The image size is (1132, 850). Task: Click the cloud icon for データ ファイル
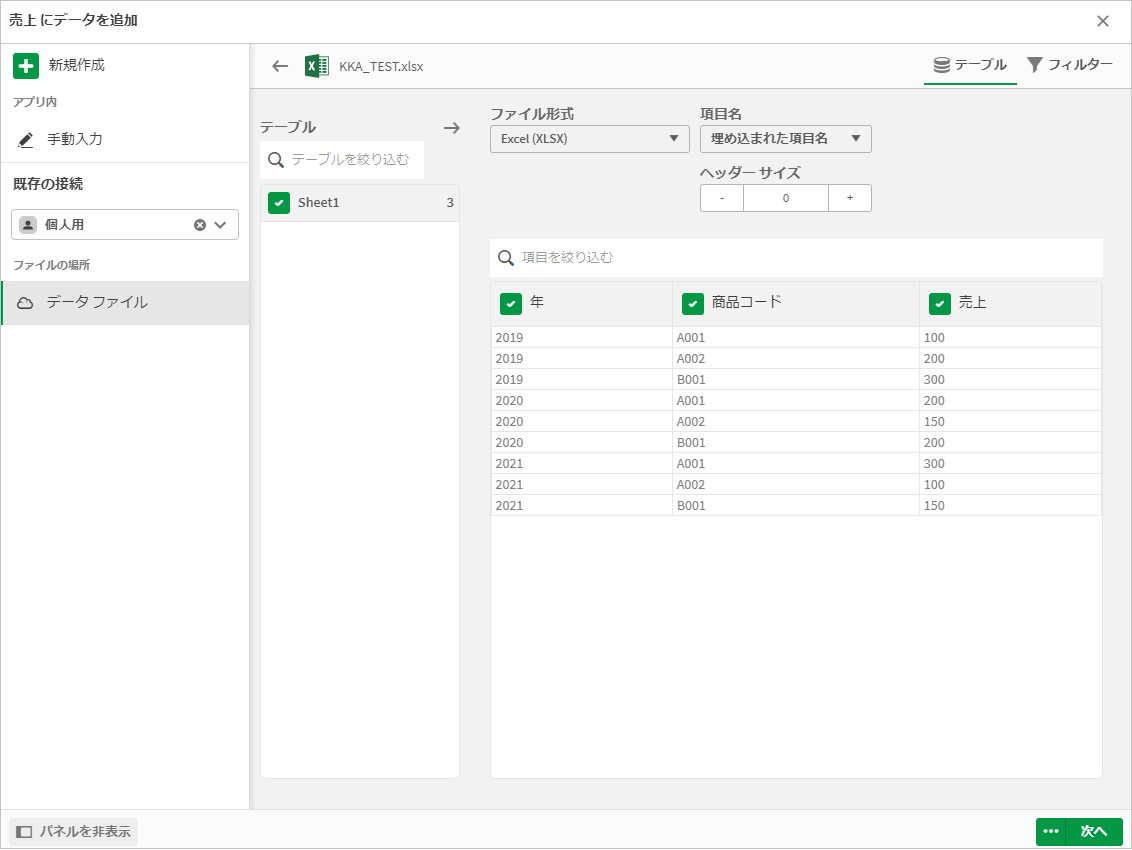coord(26,303)
